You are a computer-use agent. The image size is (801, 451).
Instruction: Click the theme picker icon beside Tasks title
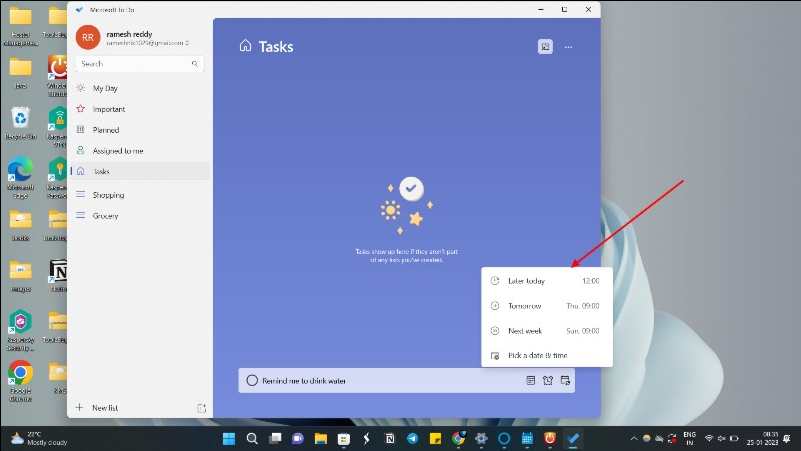[545, 46]
